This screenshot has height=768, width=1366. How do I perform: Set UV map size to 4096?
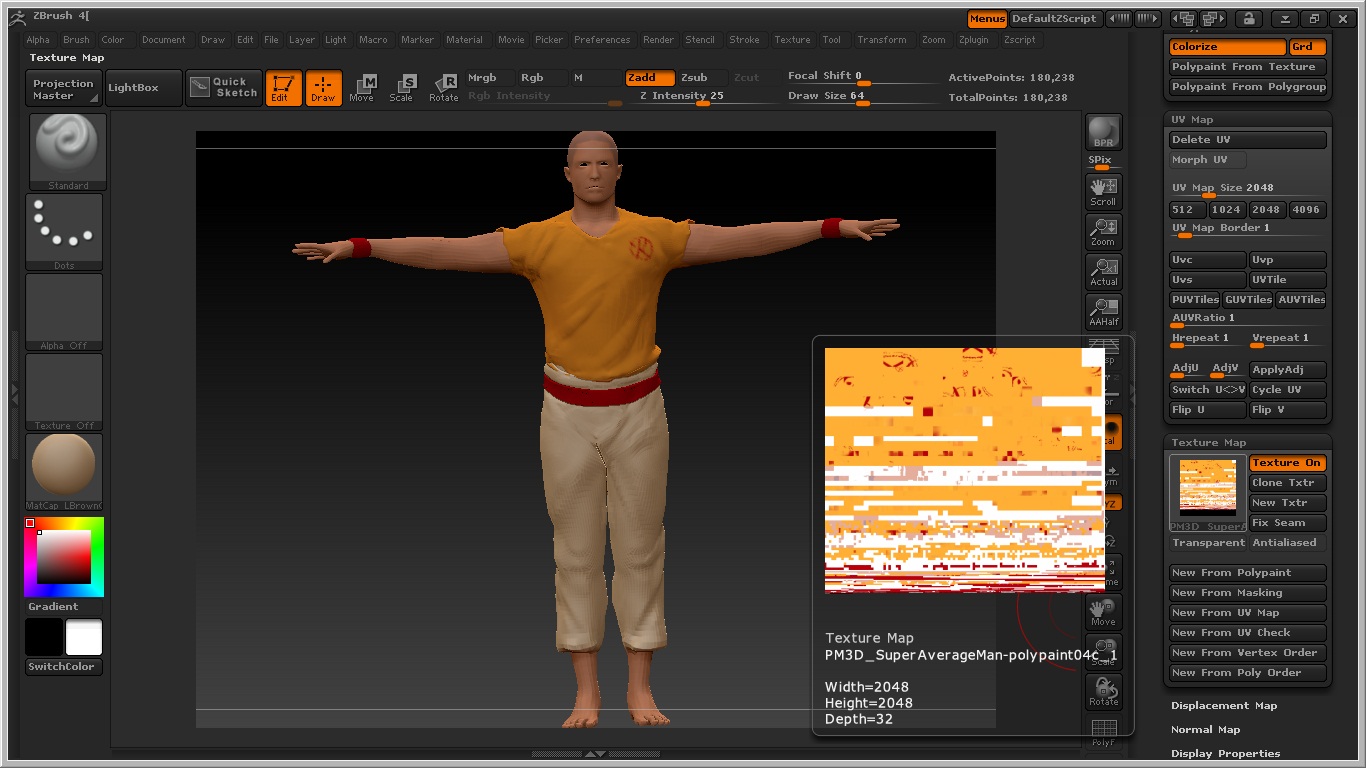point(1306,210)
